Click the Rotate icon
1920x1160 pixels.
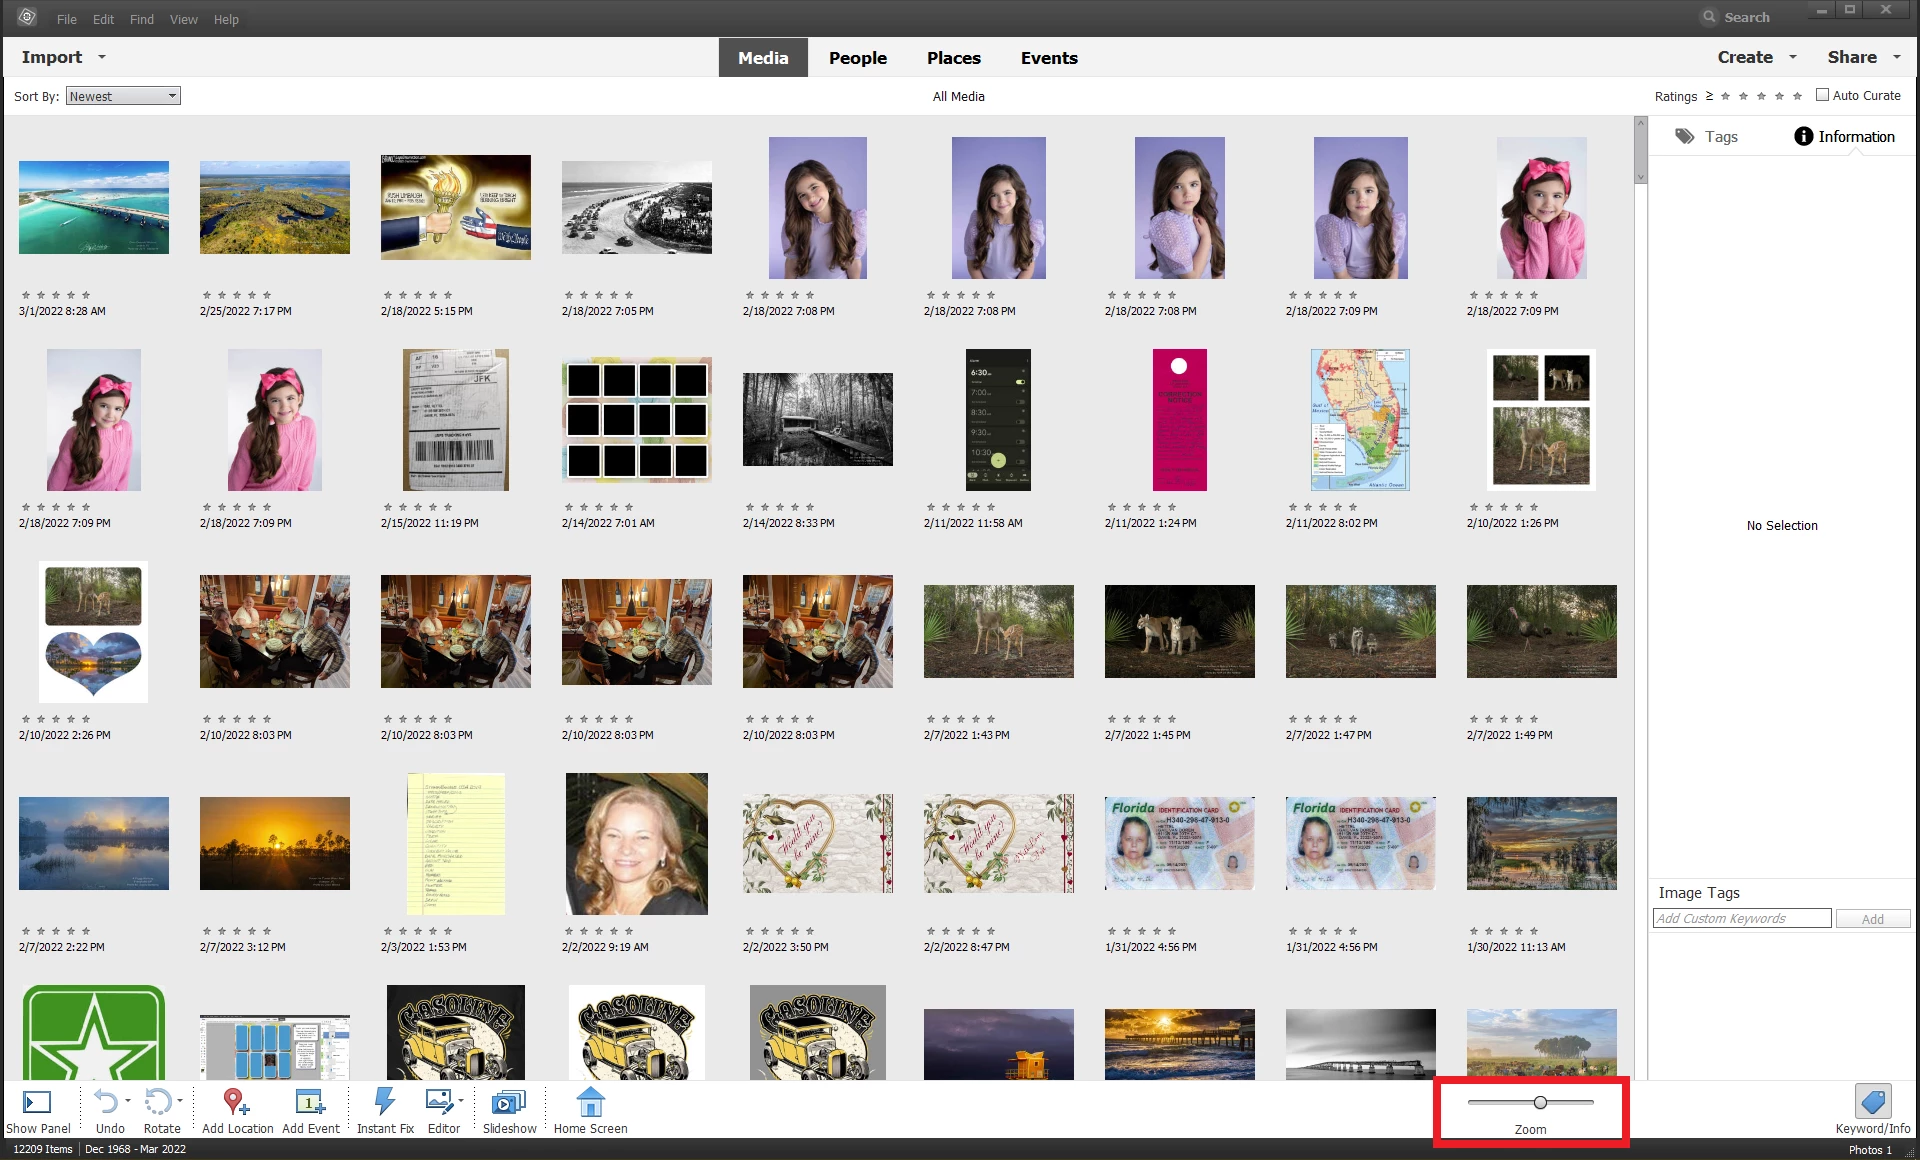[158, 1102]
